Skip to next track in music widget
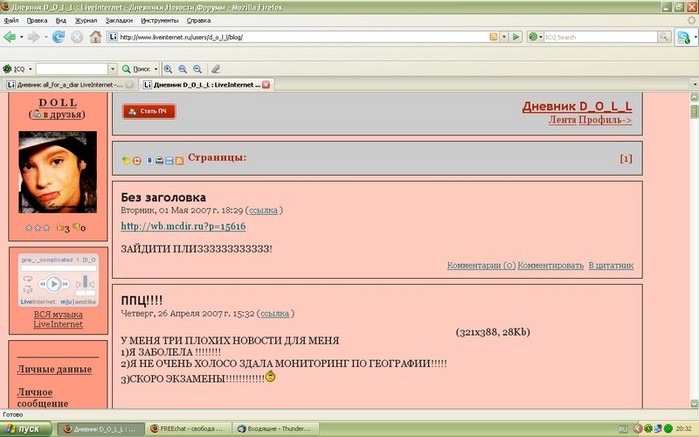Image resolution: width=699 pixels, height=437 pixels. tap(65, 284)
